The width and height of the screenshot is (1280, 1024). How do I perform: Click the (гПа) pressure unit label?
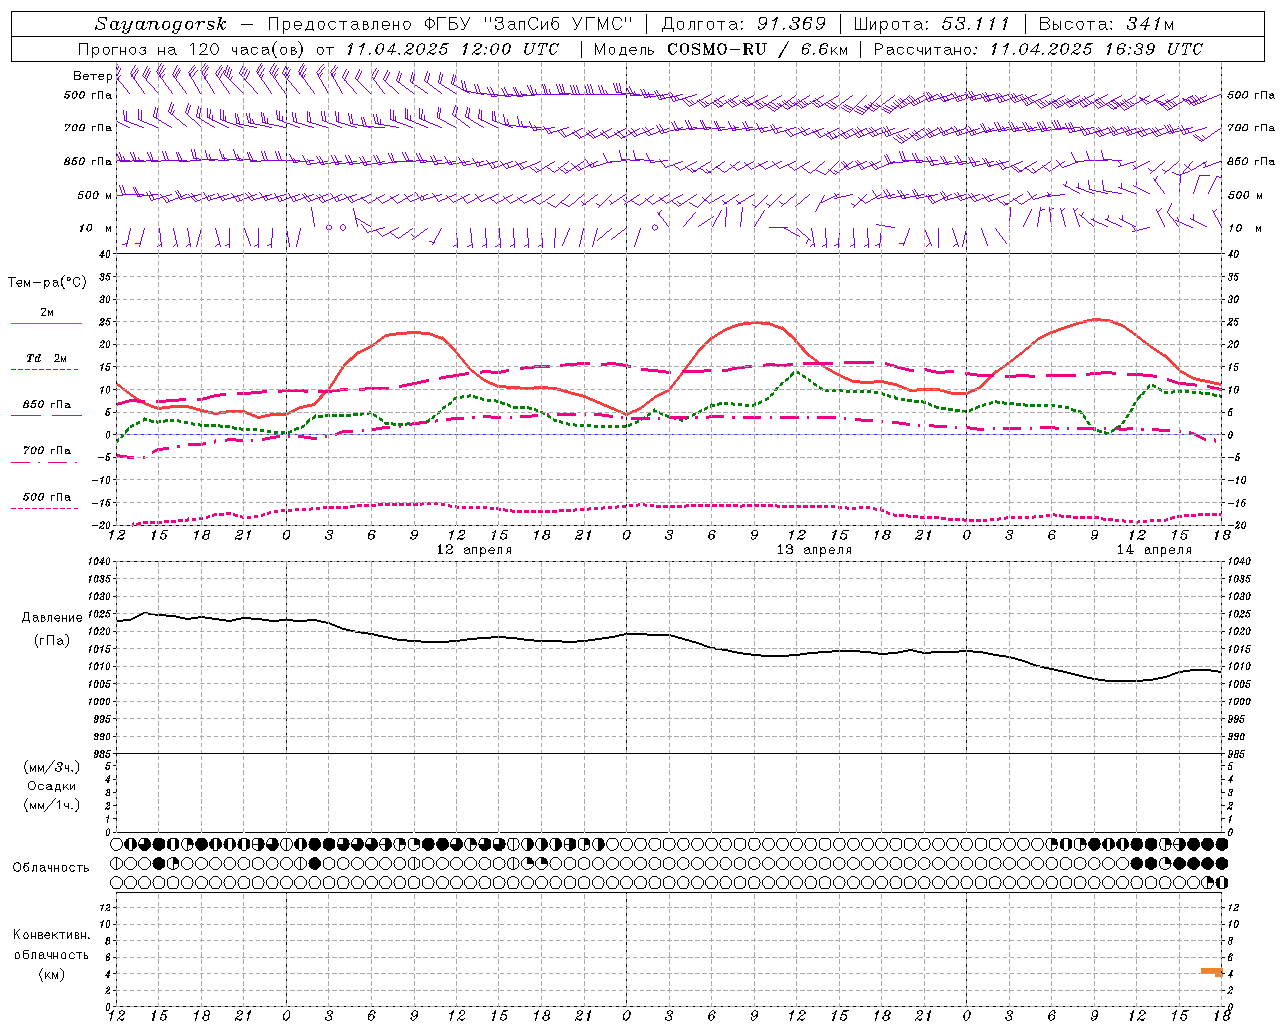52,640
